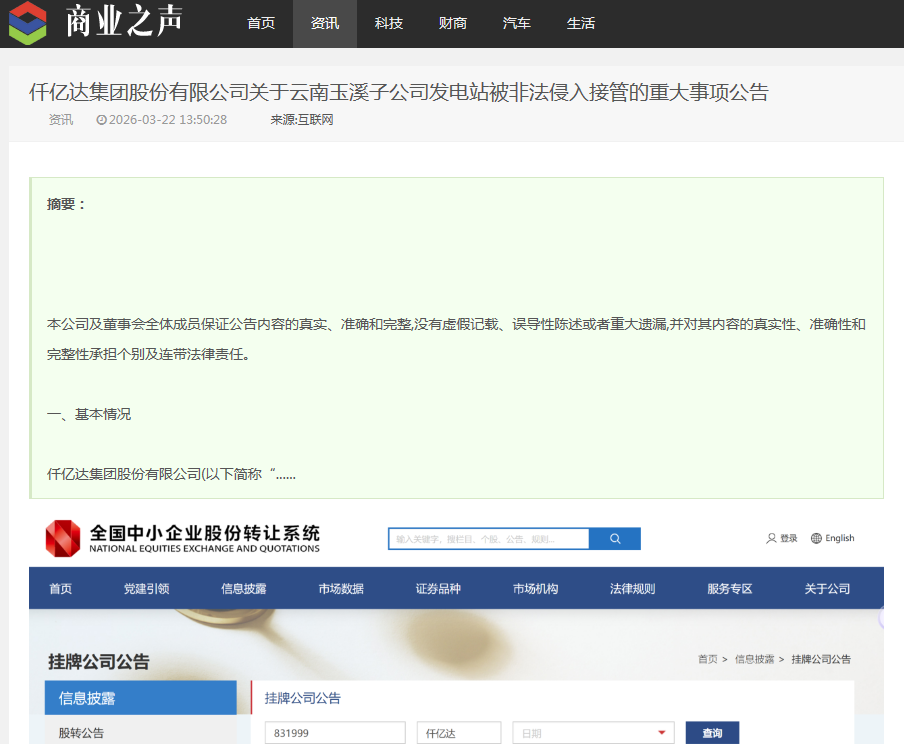The image size is (904, 744).
Task: Click the stock code field showing 831999
Action: coord(335,733)
